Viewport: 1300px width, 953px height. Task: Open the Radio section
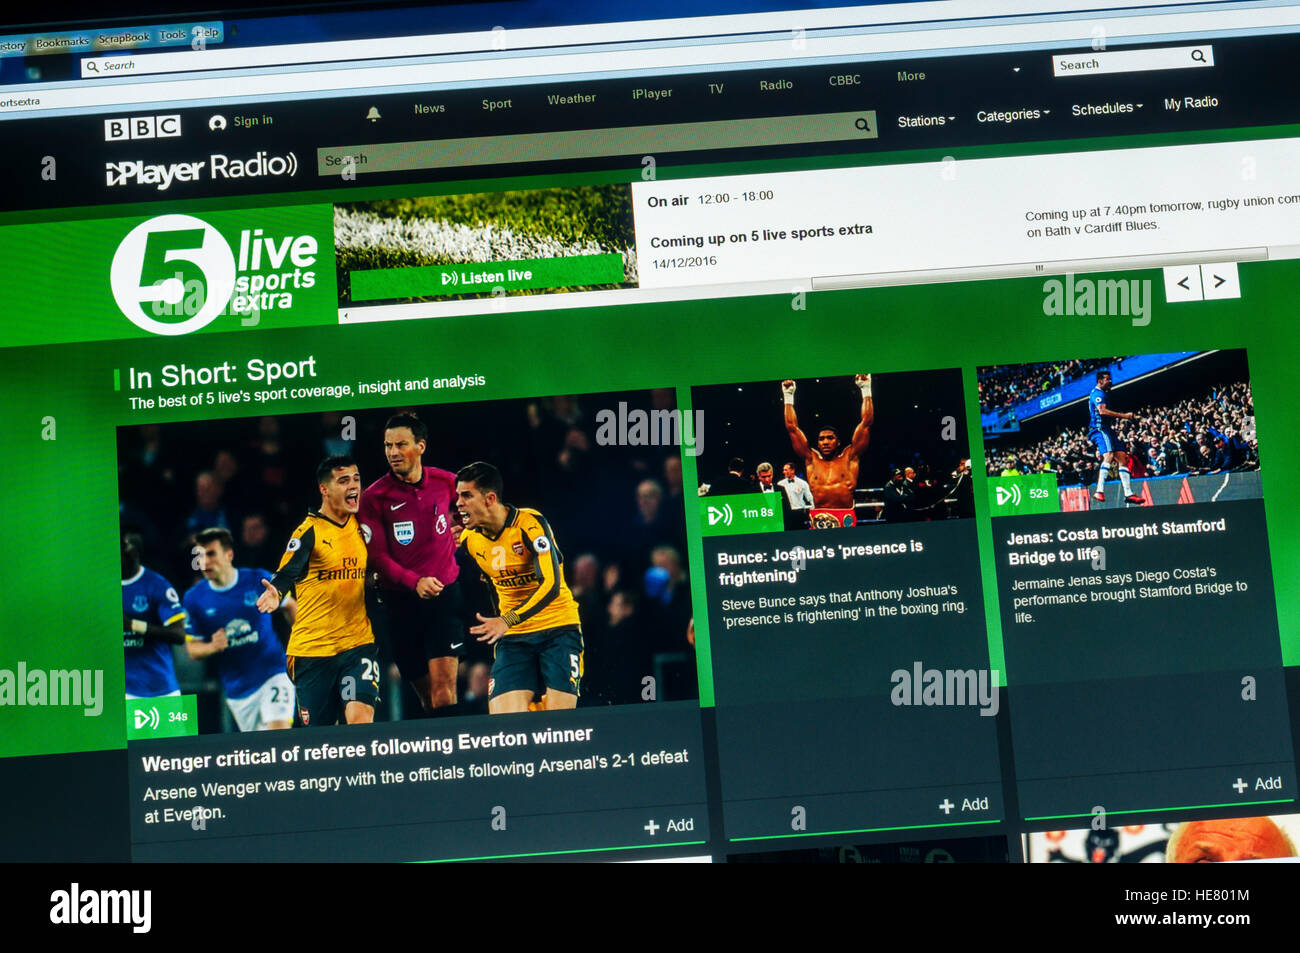776,85
